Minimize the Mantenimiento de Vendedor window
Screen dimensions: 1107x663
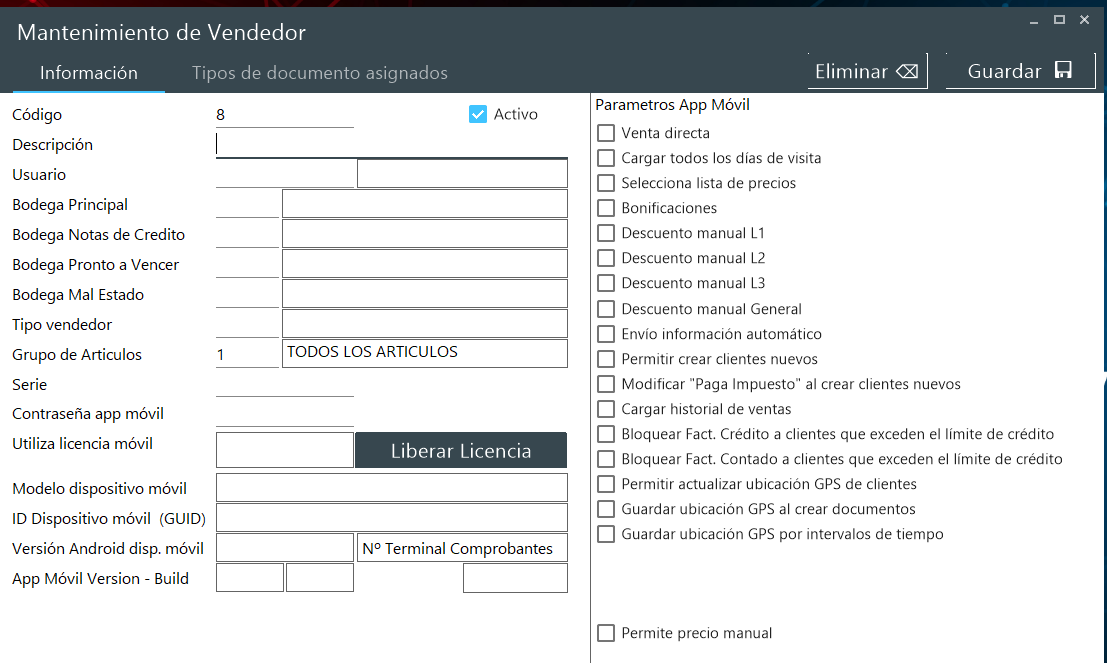(x=1034, y=20)
